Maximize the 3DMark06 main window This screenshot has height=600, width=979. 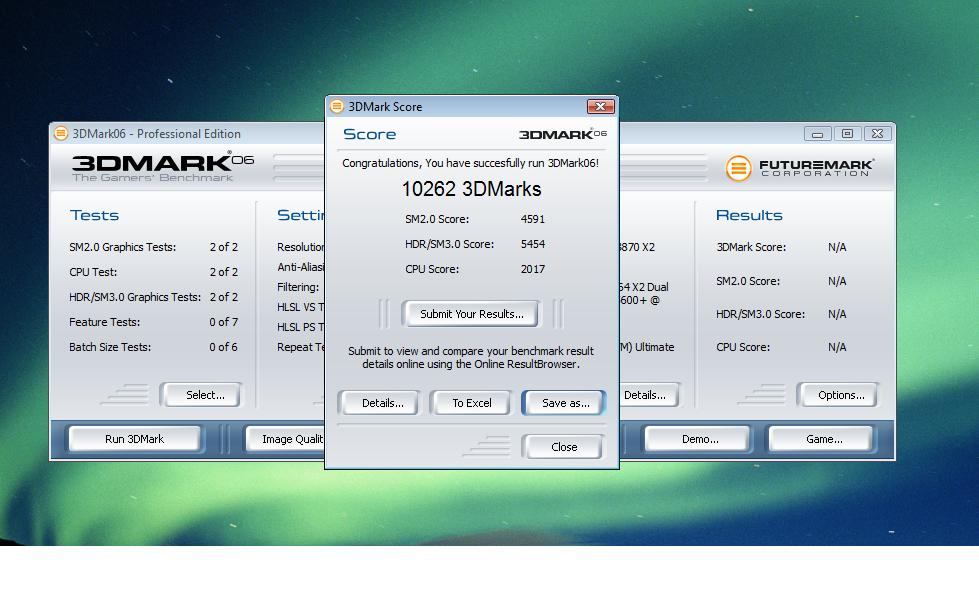point(847,134)
